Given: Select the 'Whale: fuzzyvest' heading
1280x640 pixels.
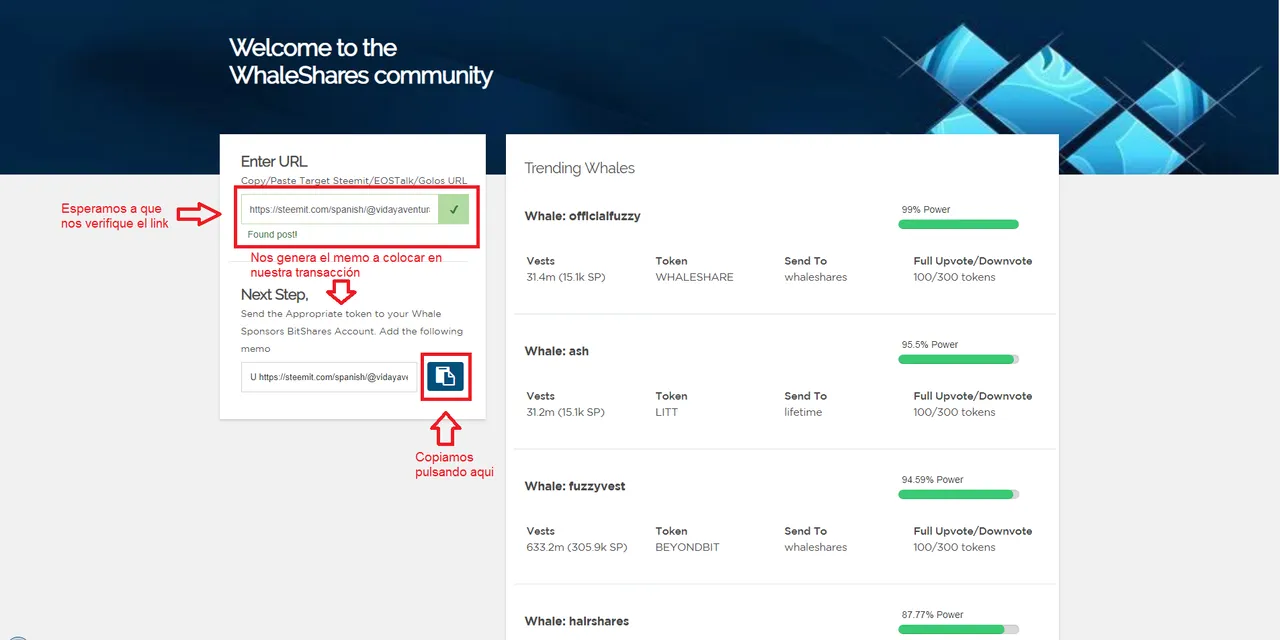Looking at the screenshot, I should [x=575, y=486].
